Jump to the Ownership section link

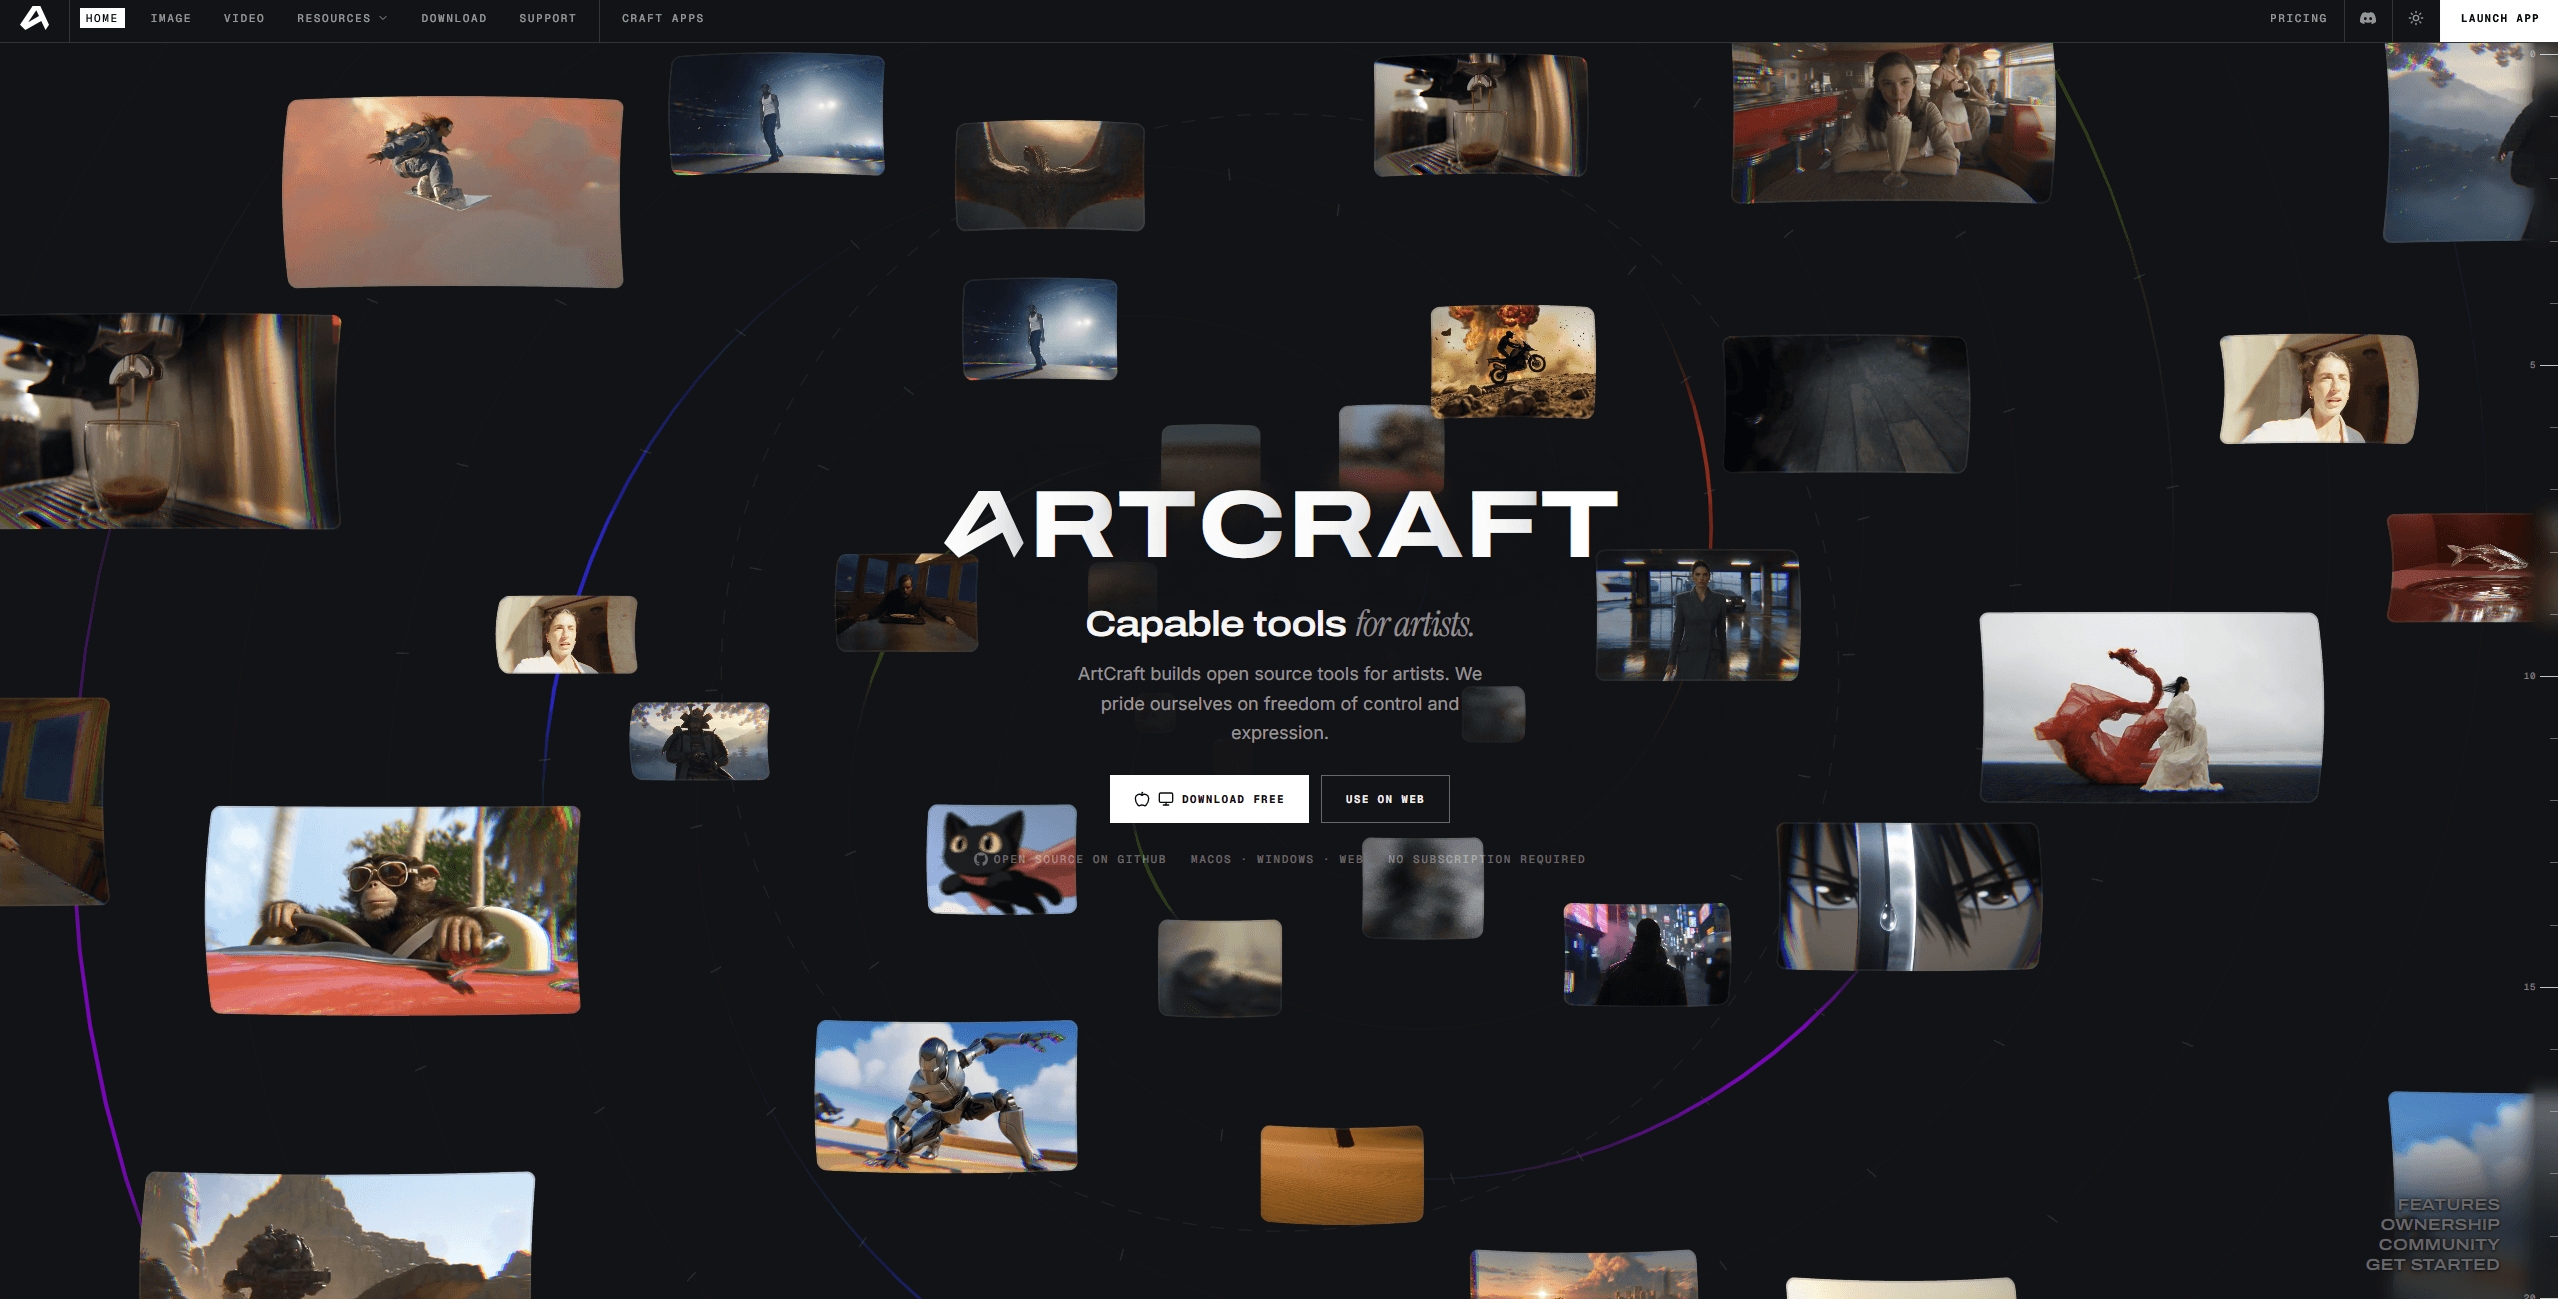(x=2440, y=1225)
